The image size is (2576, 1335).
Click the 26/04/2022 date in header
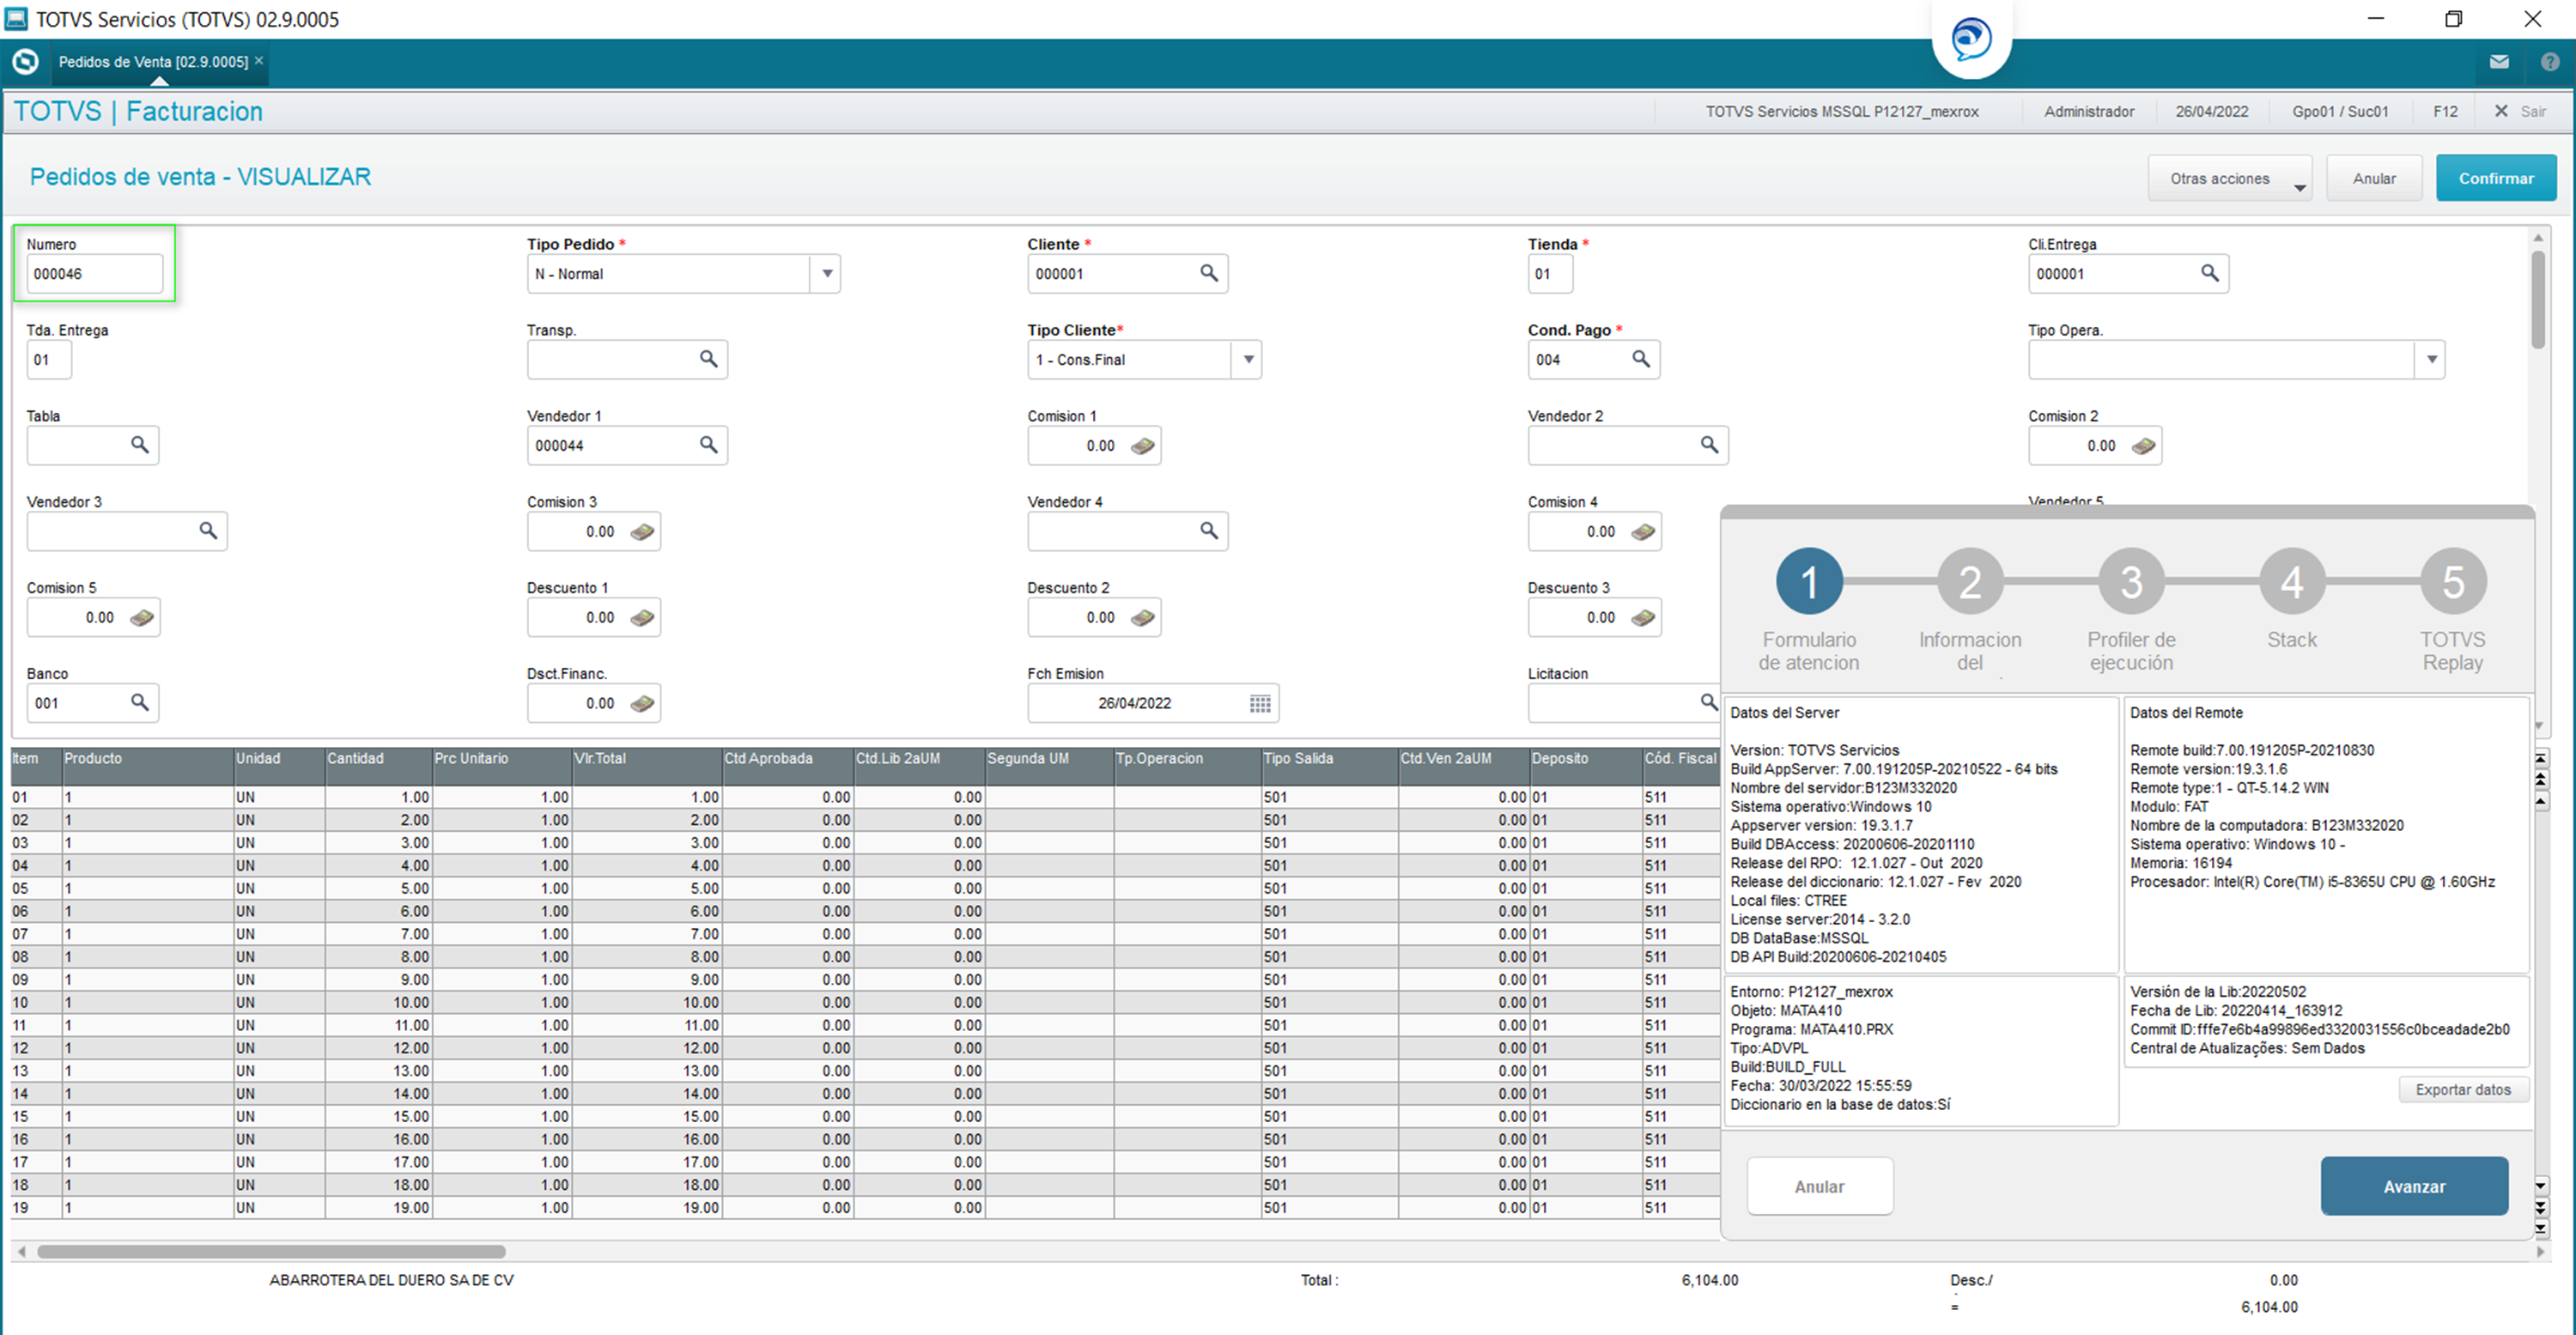click(x=2211, y=111)
